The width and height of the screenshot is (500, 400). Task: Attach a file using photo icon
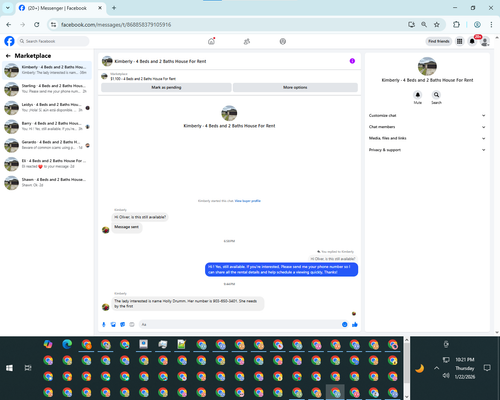pyautogui.click(x=113, y=324)
